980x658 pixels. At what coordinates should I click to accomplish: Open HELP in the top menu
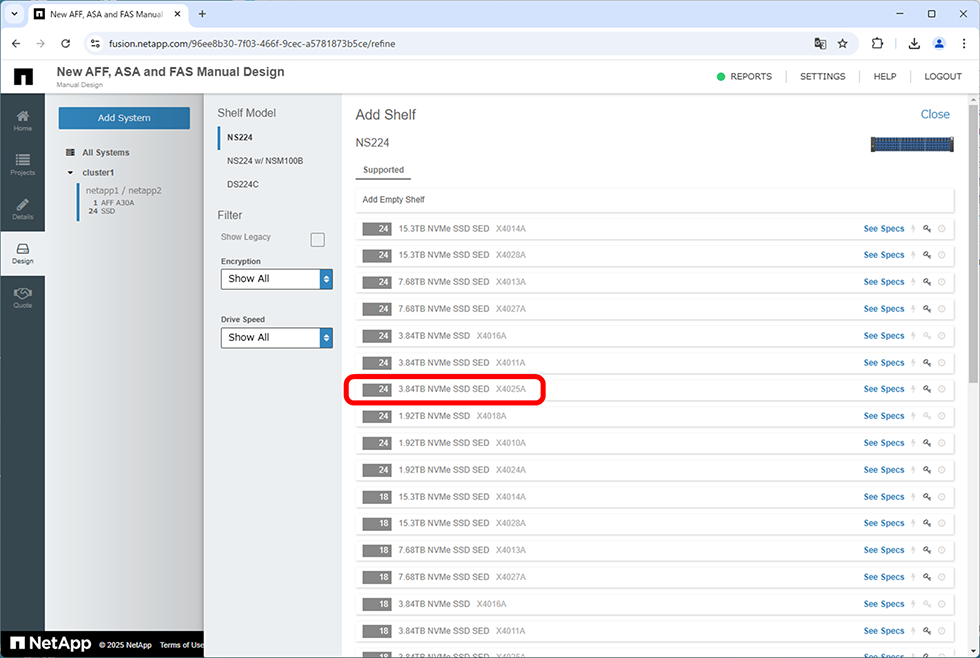(884, 76)
